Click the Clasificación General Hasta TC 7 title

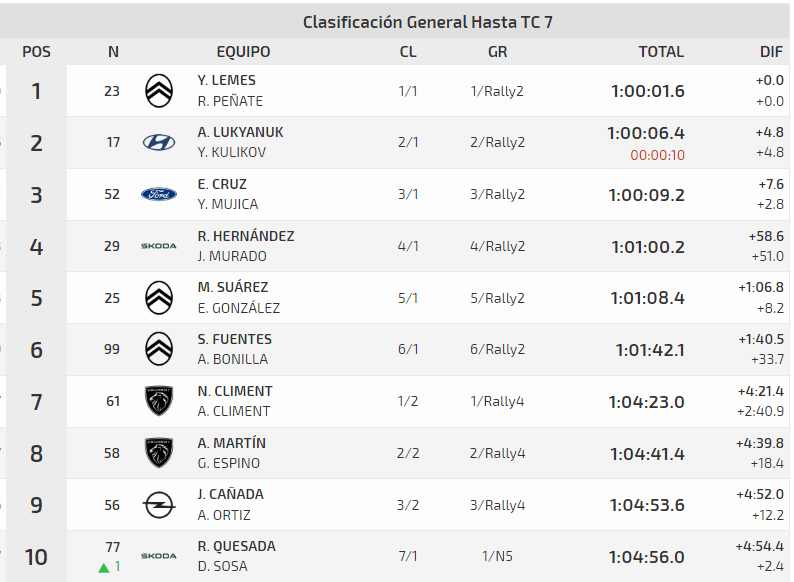coord(427,22)
